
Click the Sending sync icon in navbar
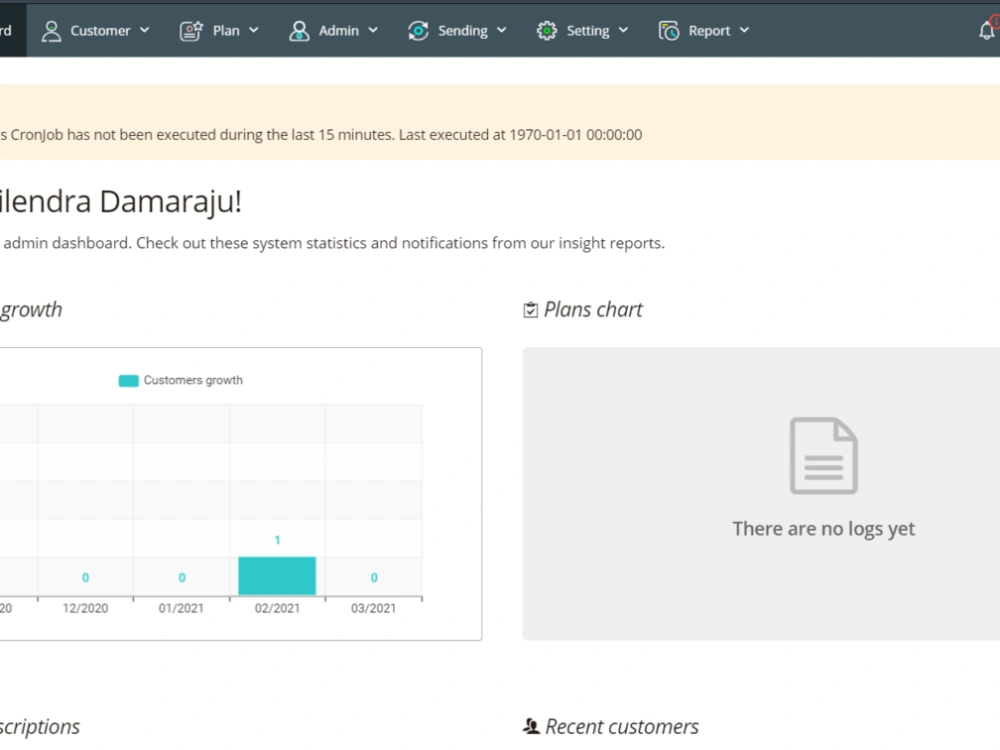pos(418,31)
